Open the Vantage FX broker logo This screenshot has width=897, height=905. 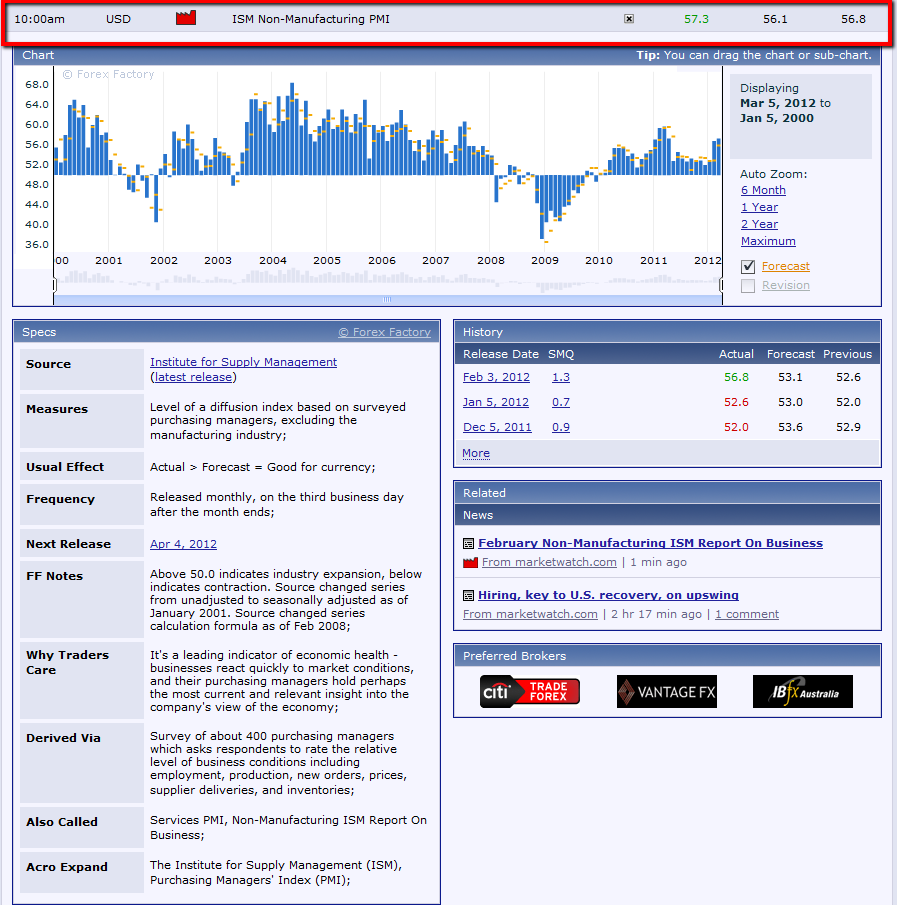[x=667, y=691]
